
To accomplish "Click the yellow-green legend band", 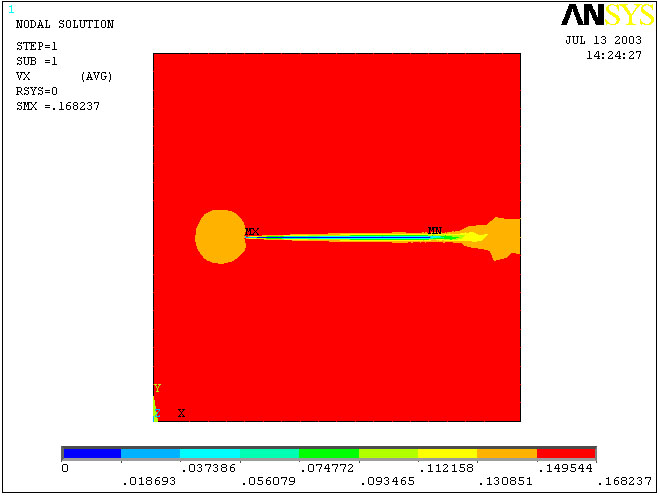I will [389, 453].
